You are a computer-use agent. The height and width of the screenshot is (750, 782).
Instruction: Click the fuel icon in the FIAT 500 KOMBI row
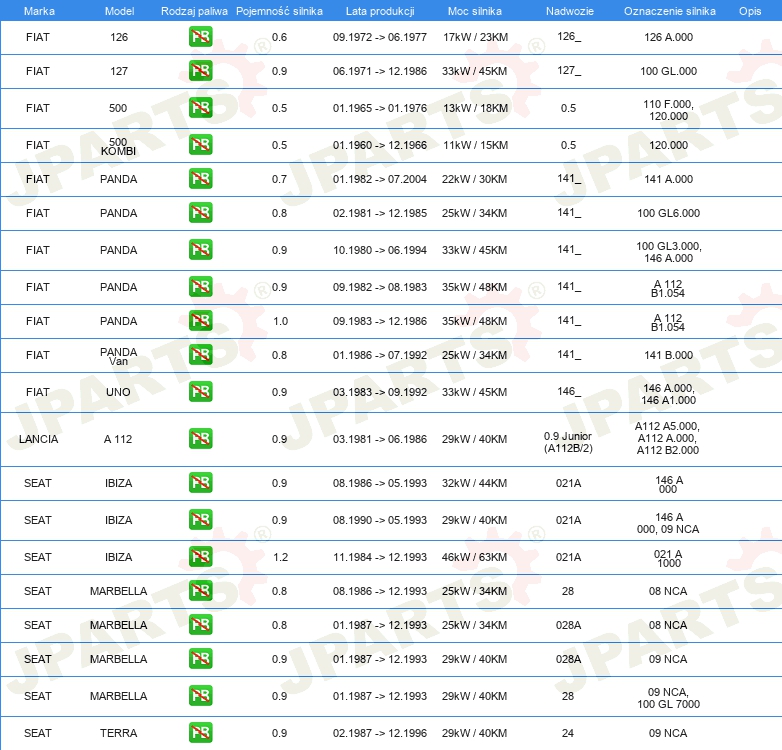point(200,145)
